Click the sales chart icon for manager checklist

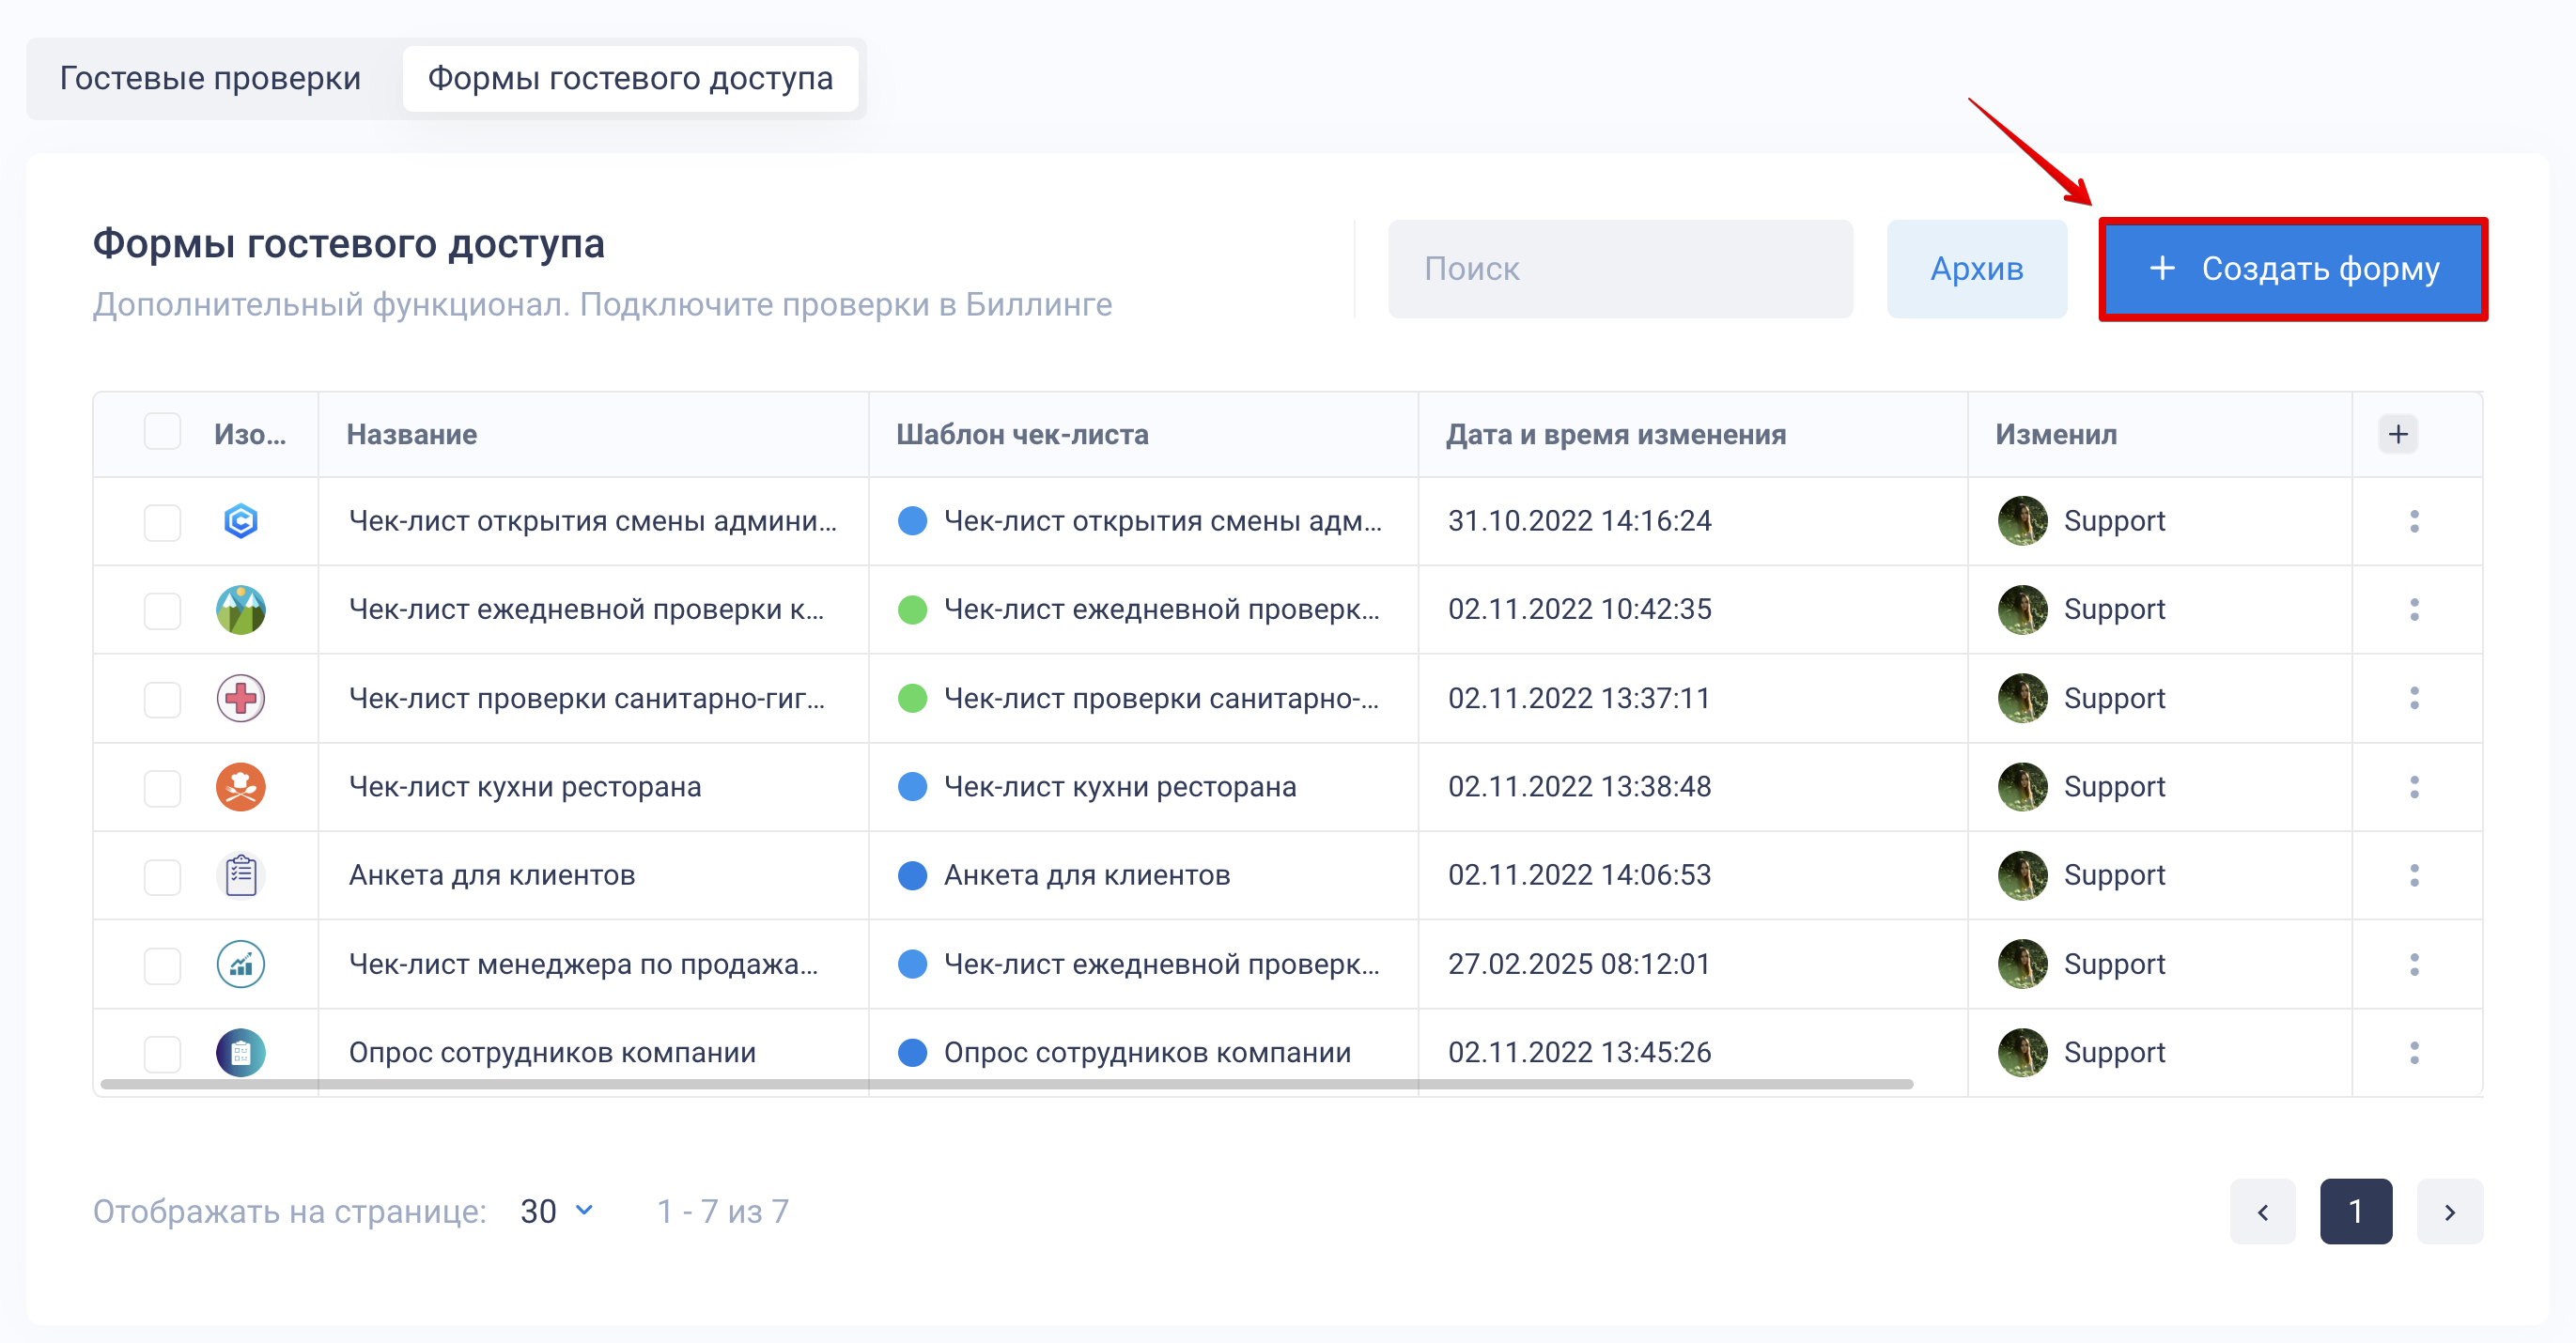240,964
